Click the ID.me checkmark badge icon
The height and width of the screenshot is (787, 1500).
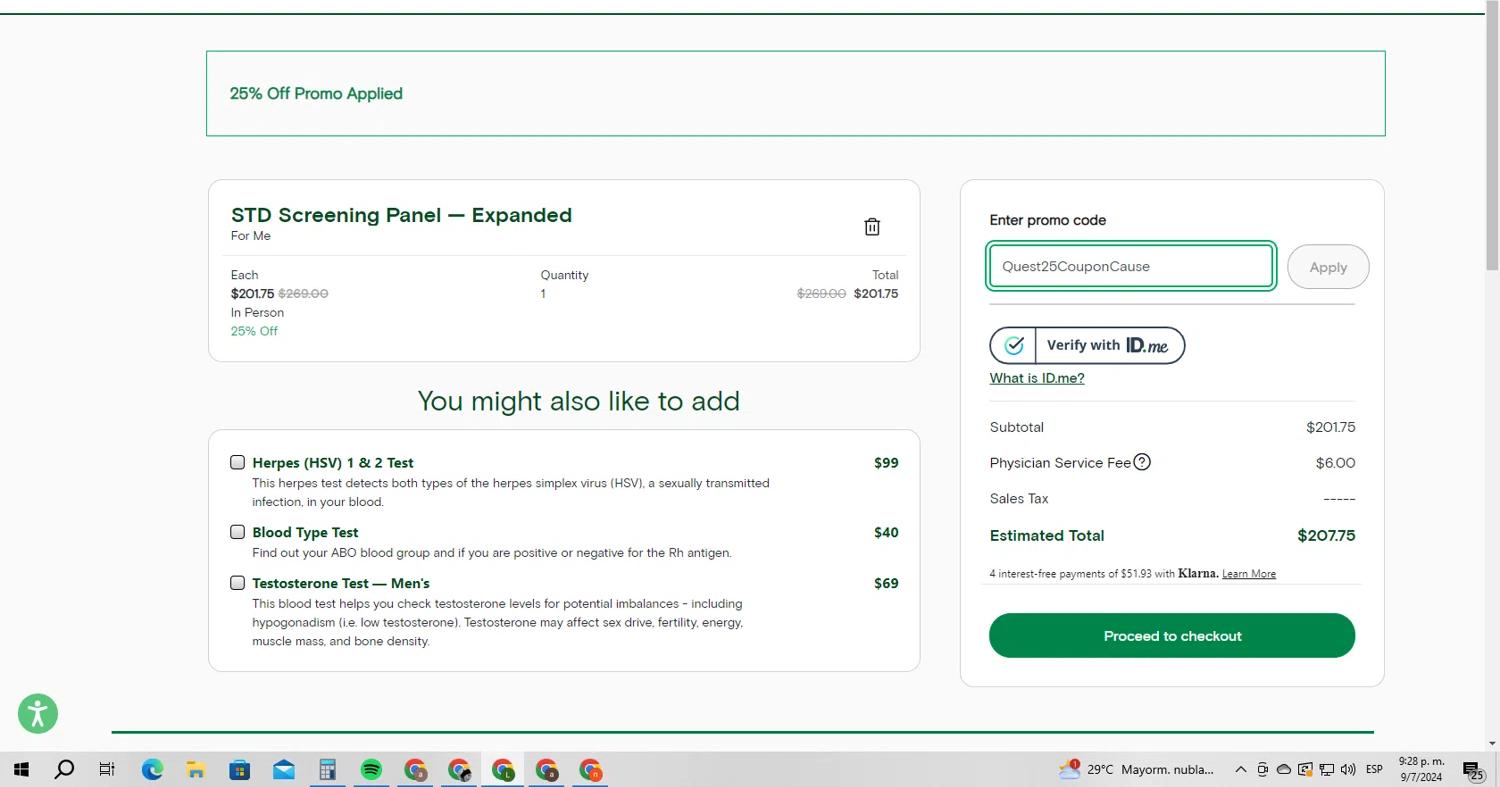[x=1014, y=345]
